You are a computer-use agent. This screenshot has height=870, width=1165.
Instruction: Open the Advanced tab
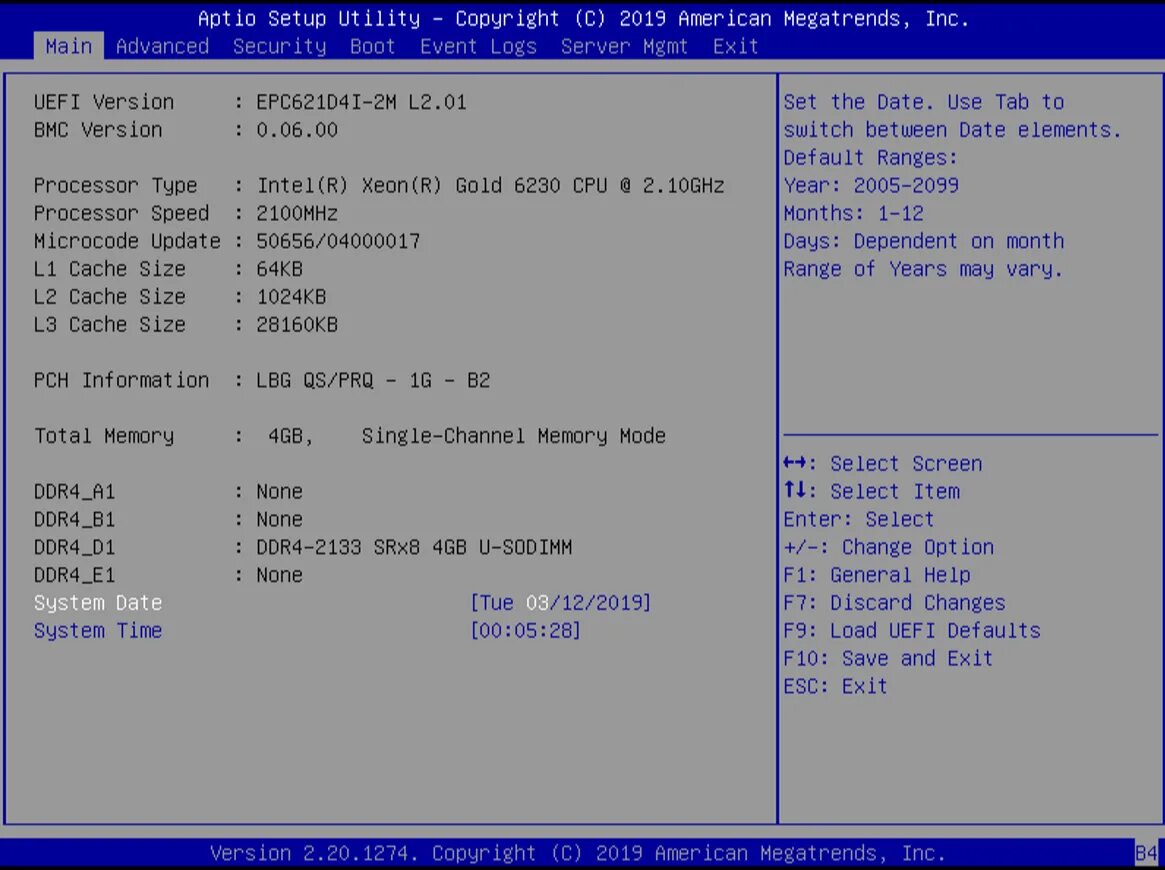[162, 46]
